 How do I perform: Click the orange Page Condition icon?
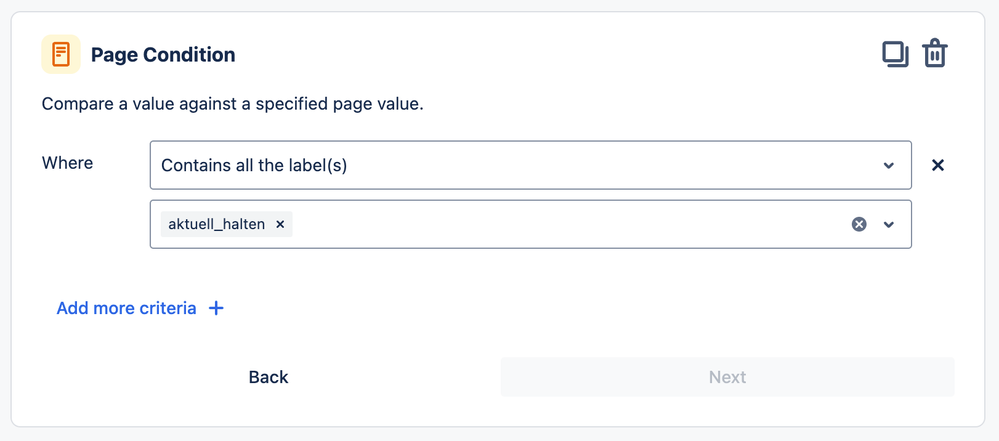[x=61, y=54]
